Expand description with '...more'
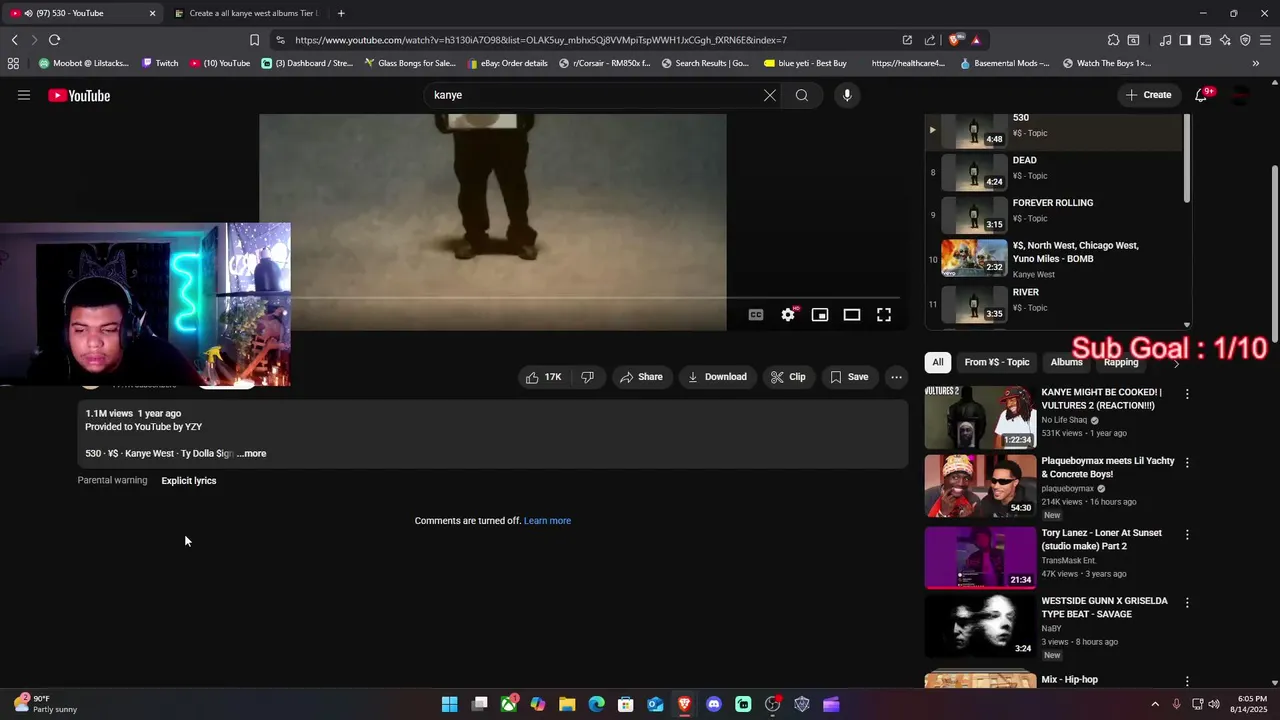 tap(252, 454)
